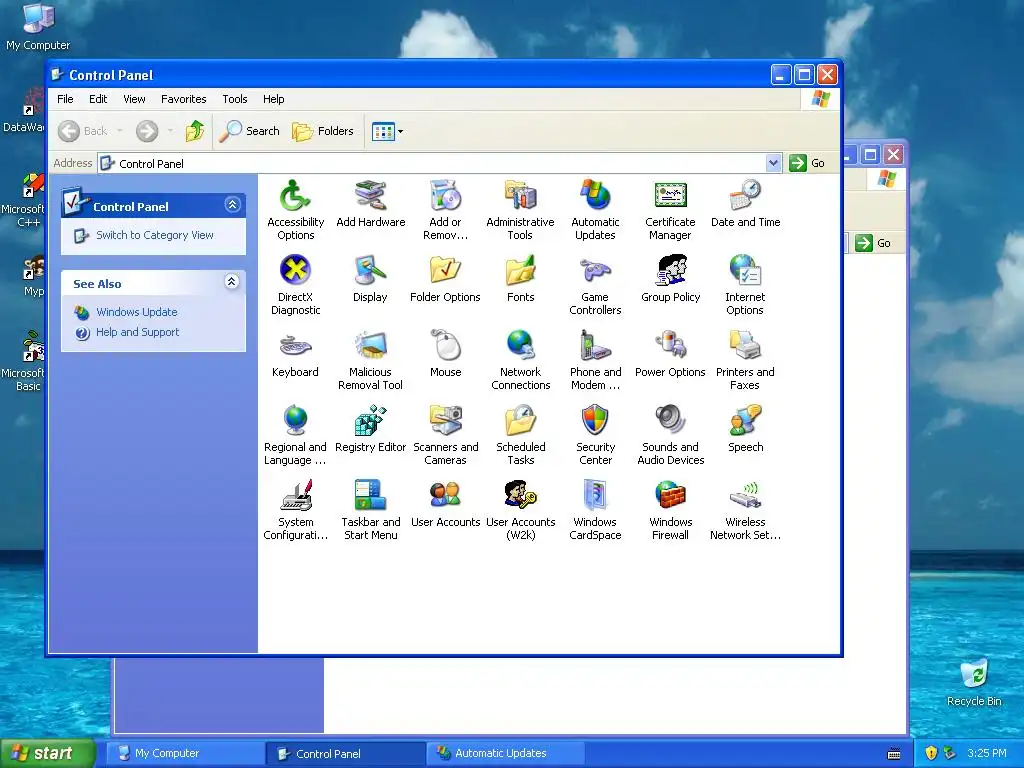Open Wireless Network Setup icon
This screenshot has width=1024, height=768.
coord(745,495)
